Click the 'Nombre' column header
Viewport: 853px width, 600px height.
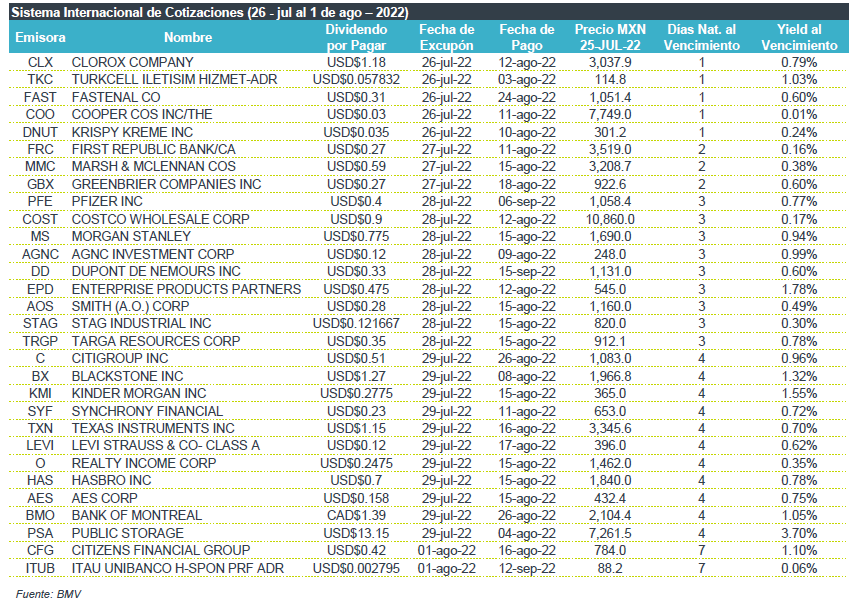tap(188, 38)
